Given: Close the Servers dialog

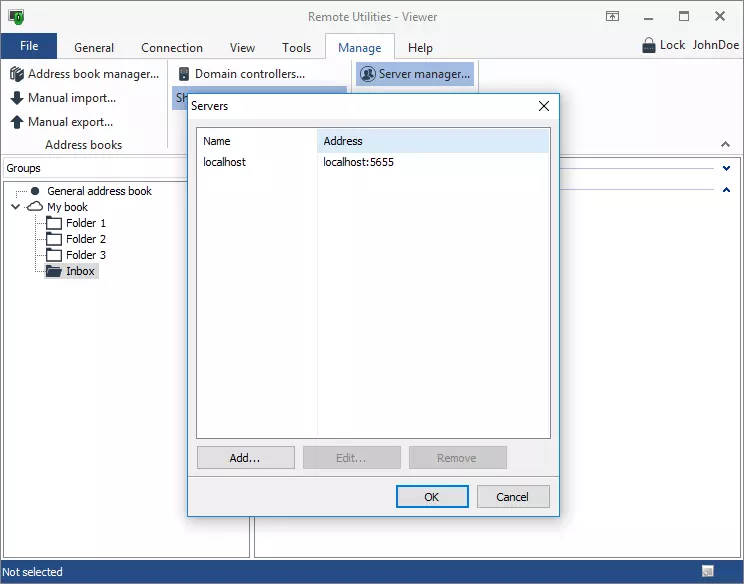Looking at the screenshot, I should 544,106.
